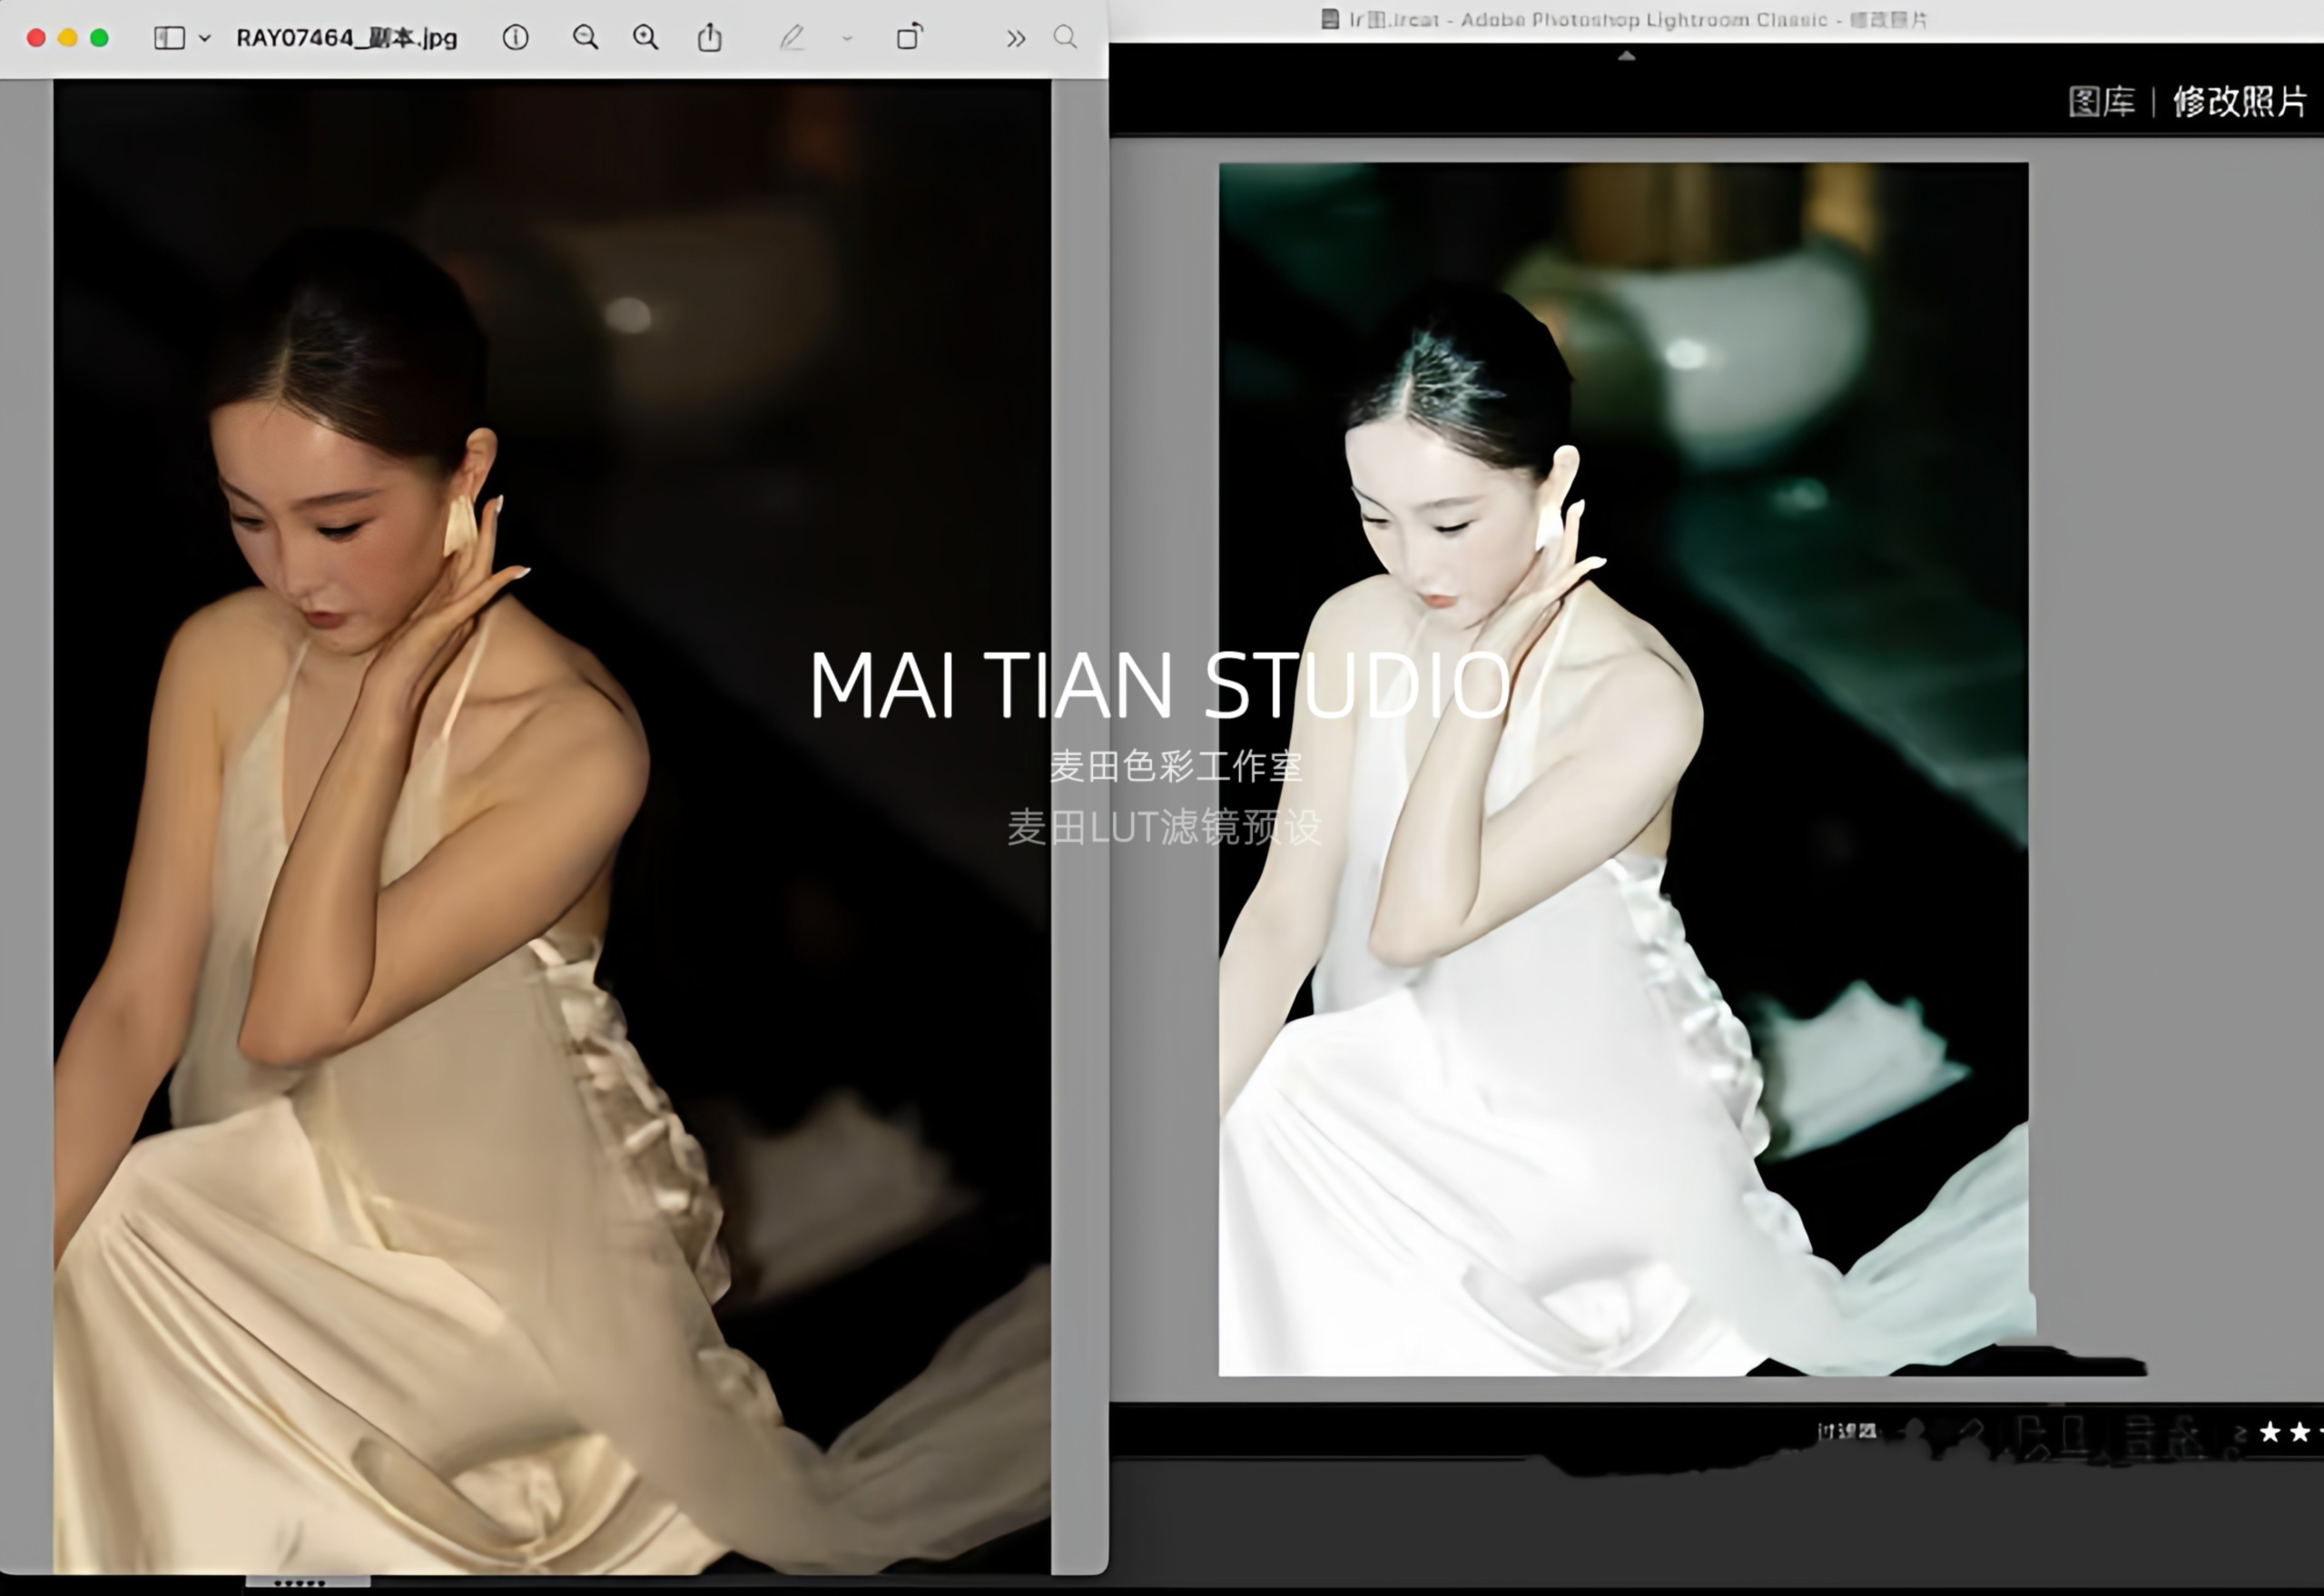The width and height of the screenshot is (2324, 1596).
Task: Expand Lightroom top panel triangle
Action: click(1626, 57)
